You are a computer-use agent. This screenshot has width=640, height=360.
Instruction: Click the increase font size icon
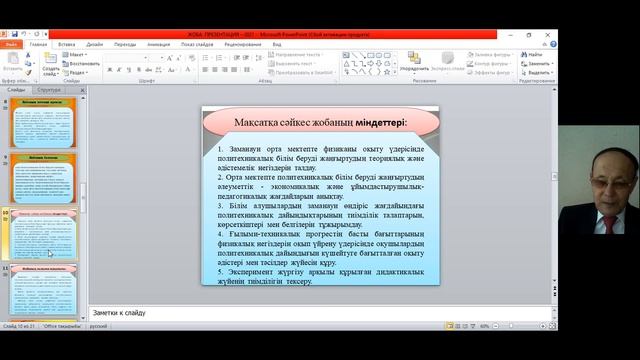point(169,58)
